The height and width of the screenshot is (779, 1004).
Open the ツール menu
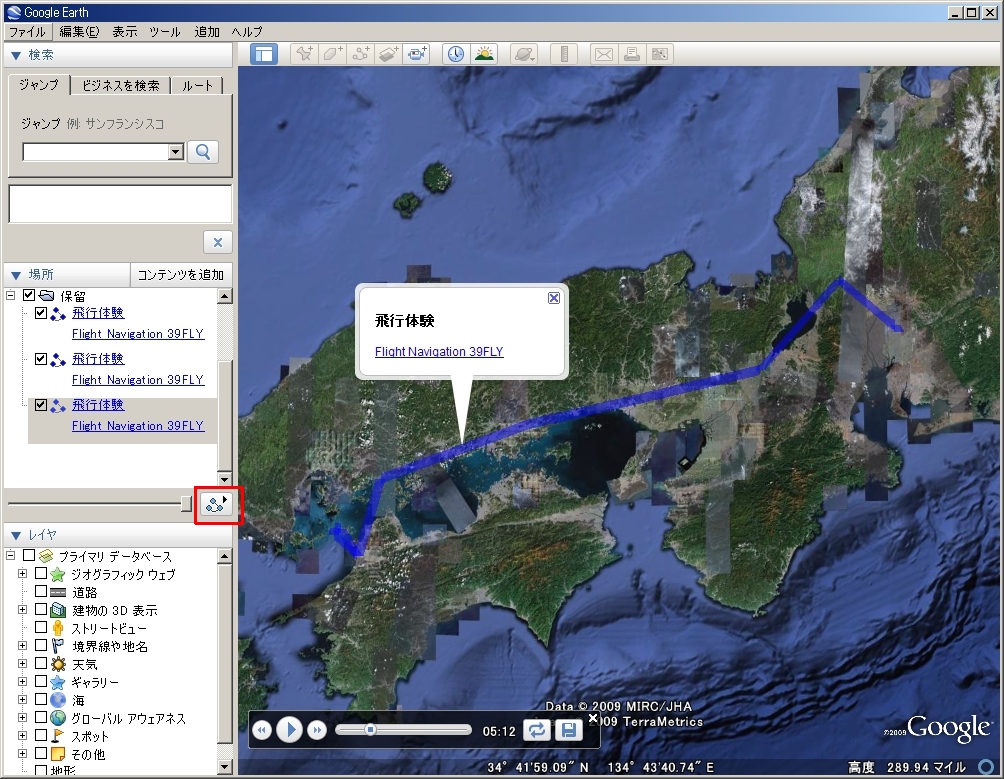click(165, 31)
